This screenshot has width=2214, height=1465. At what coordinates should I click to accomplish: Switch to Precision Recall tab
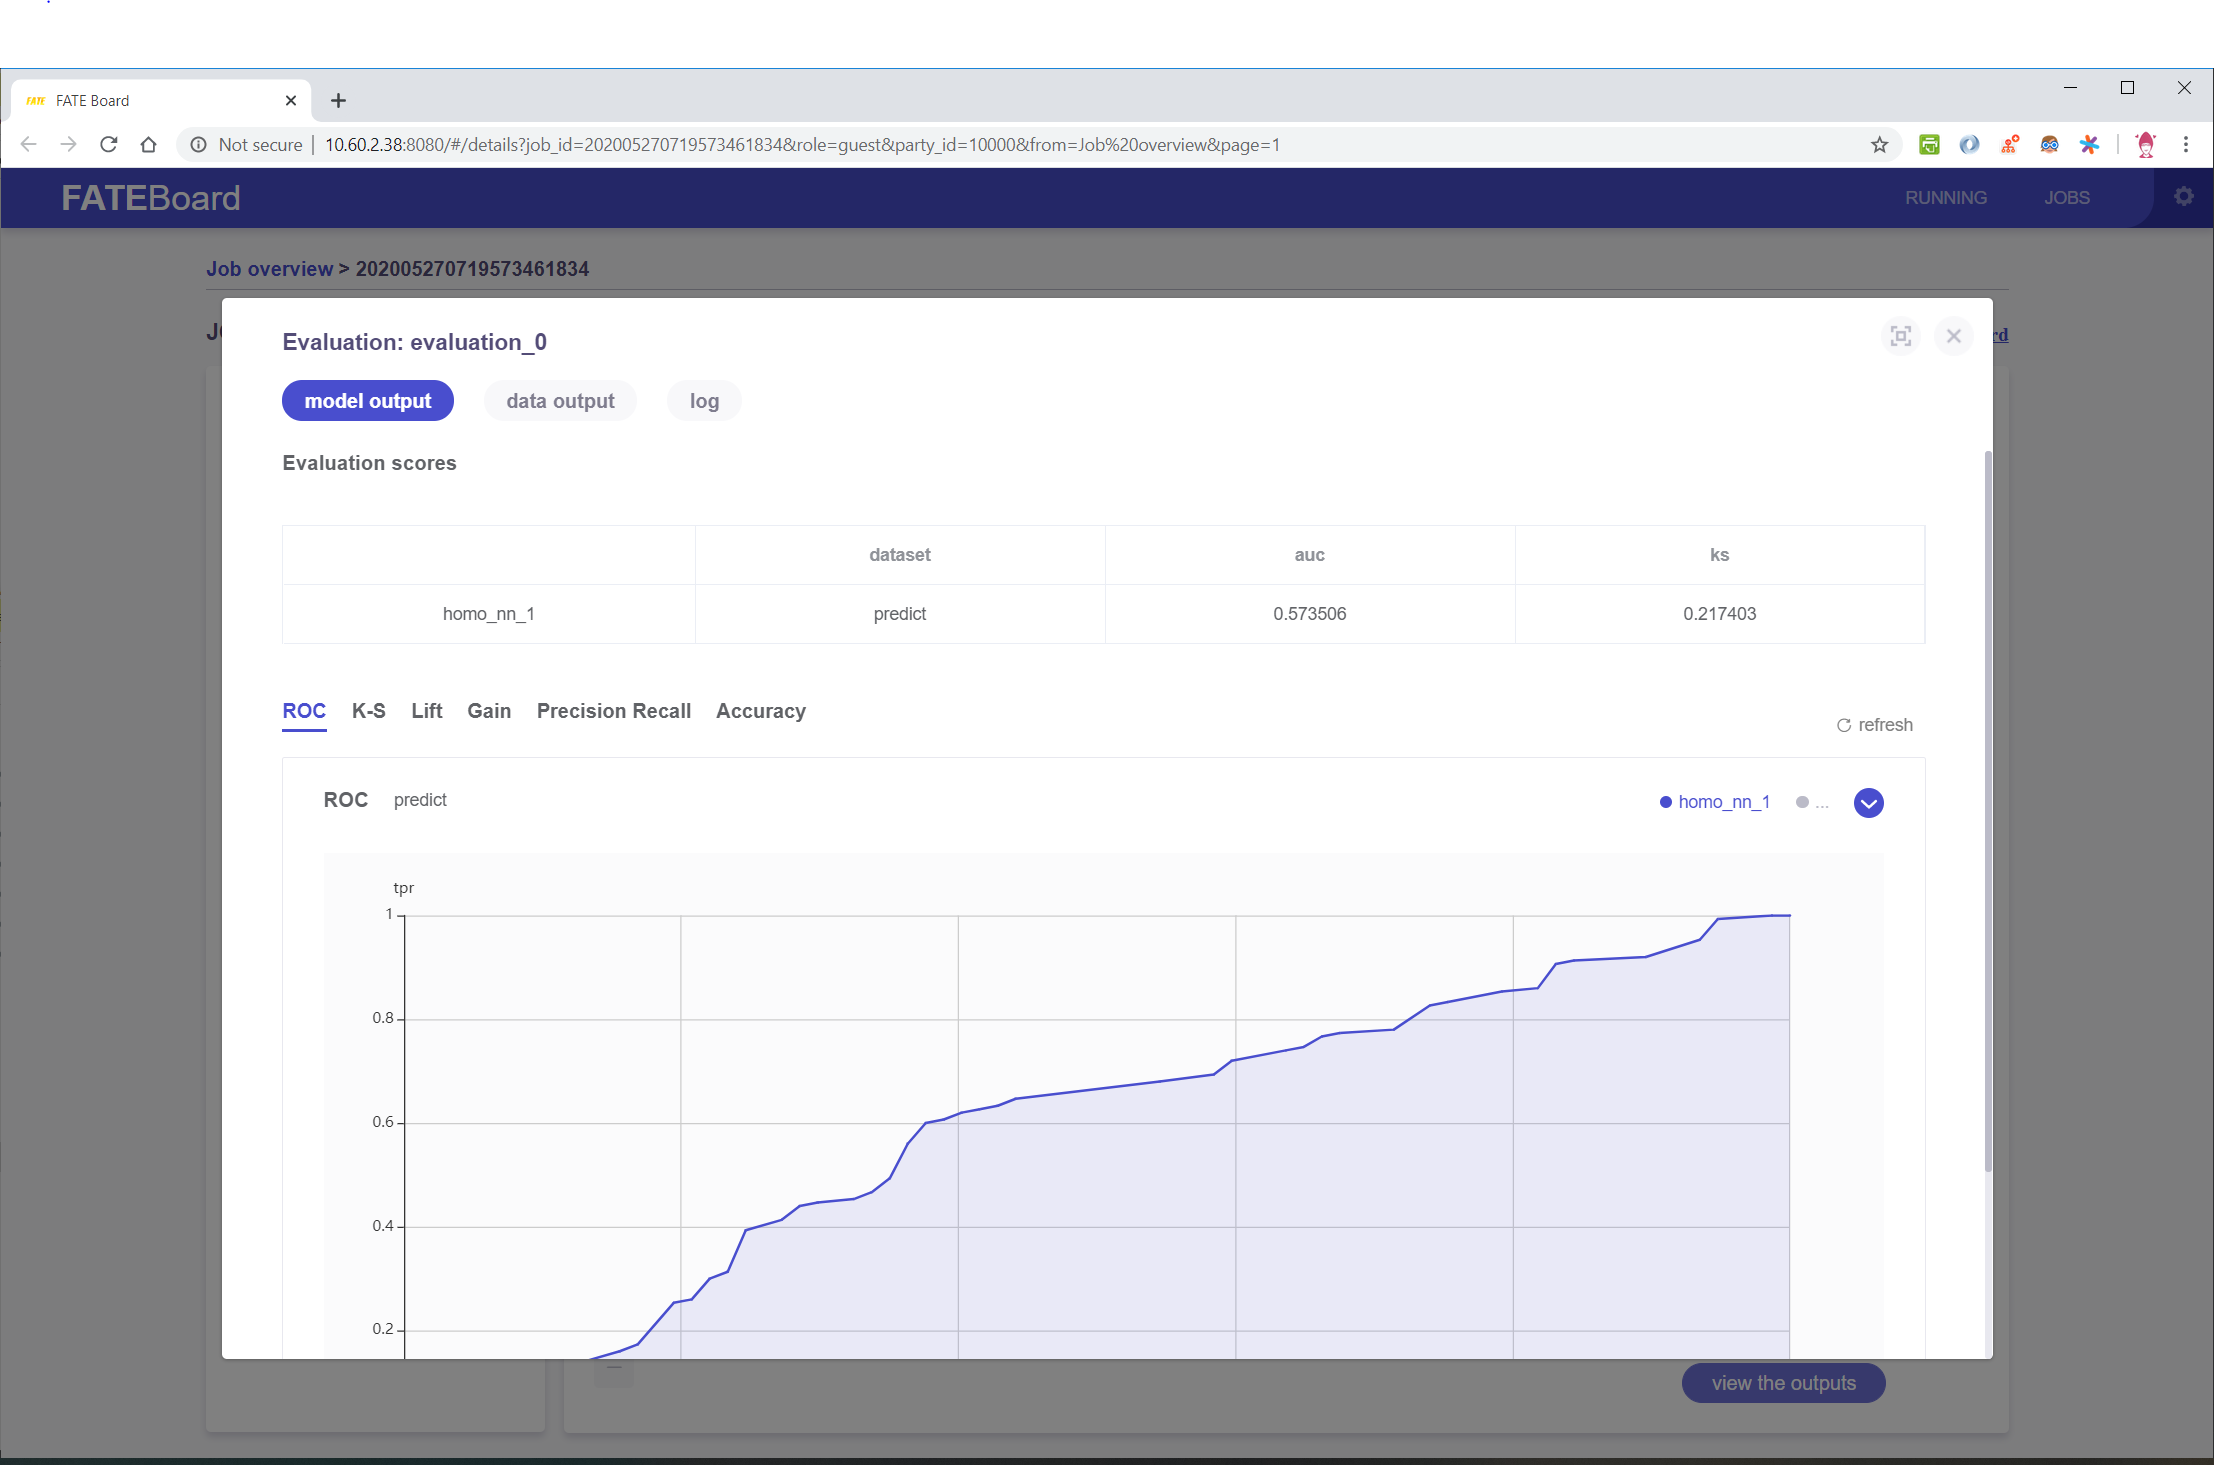coord(613,711)
